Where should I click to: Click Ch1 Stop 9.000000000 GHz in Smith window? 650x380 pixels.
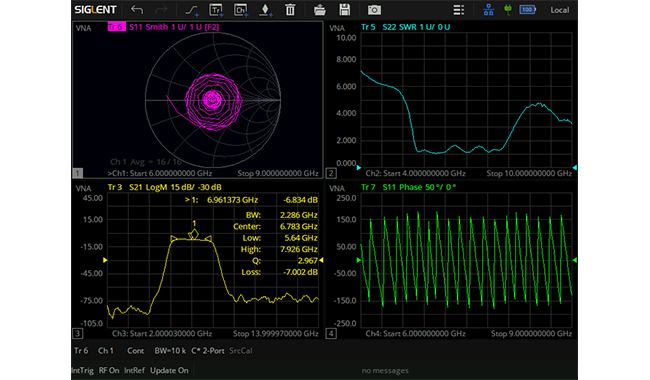(x=278, y=173)
